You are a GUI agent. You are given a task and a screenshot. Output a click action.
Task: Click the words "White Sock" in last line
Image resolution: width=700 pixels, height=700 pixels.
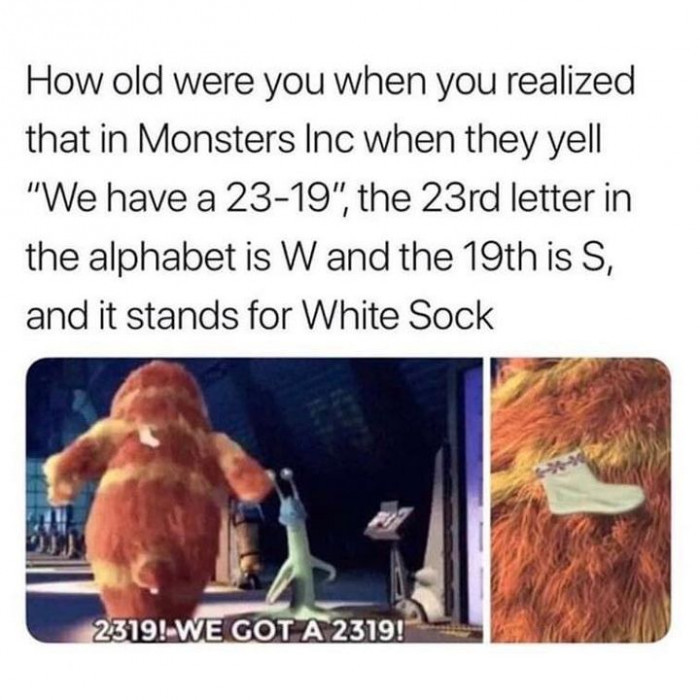398,315
